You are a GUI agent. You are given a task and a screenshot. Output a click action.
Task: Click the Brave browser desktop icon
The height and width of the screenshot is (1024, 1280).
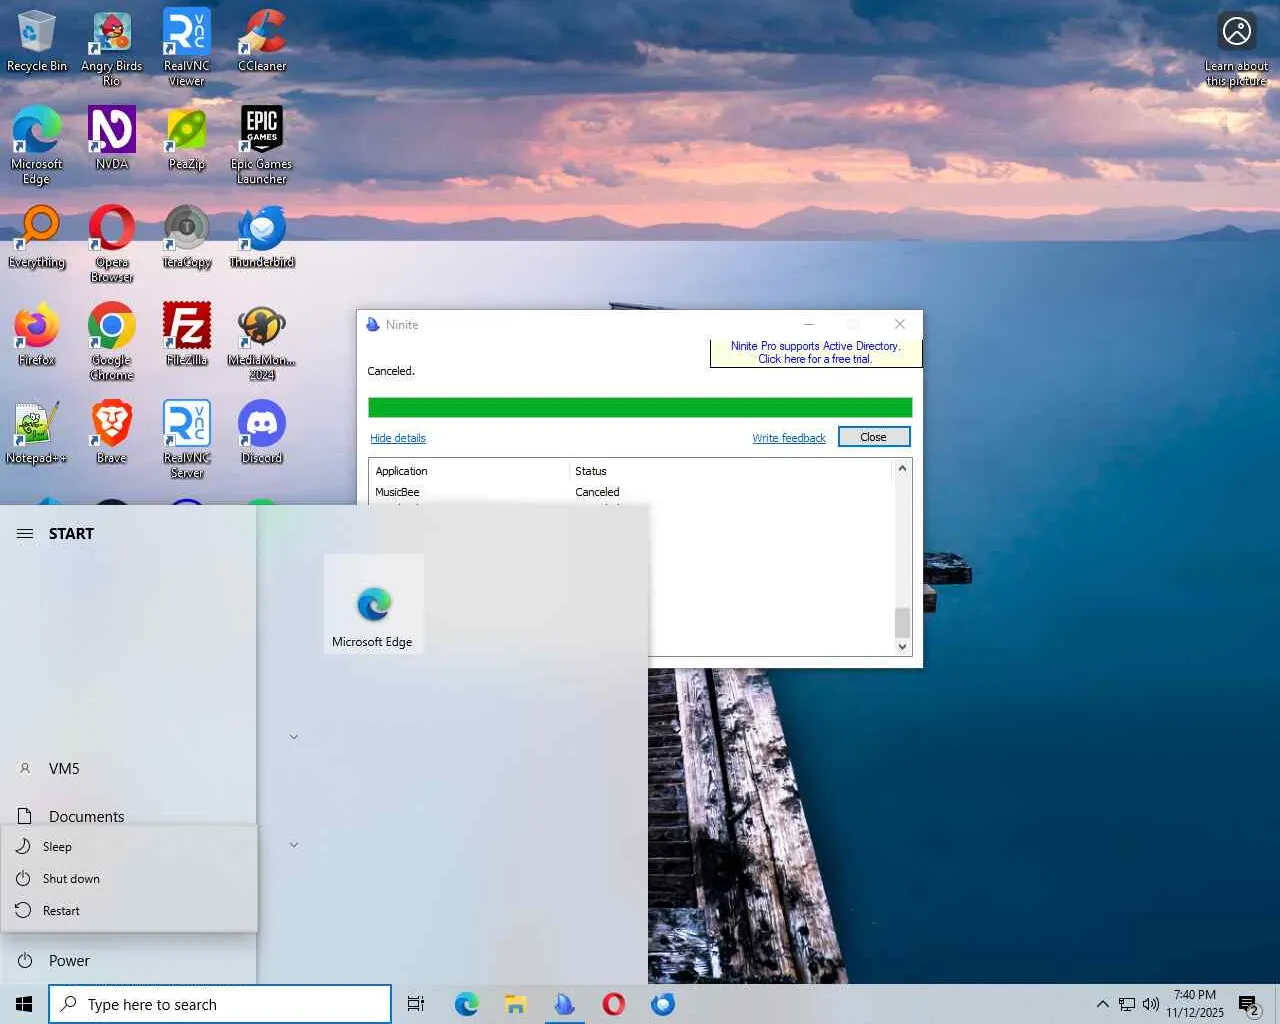(112, 433)
